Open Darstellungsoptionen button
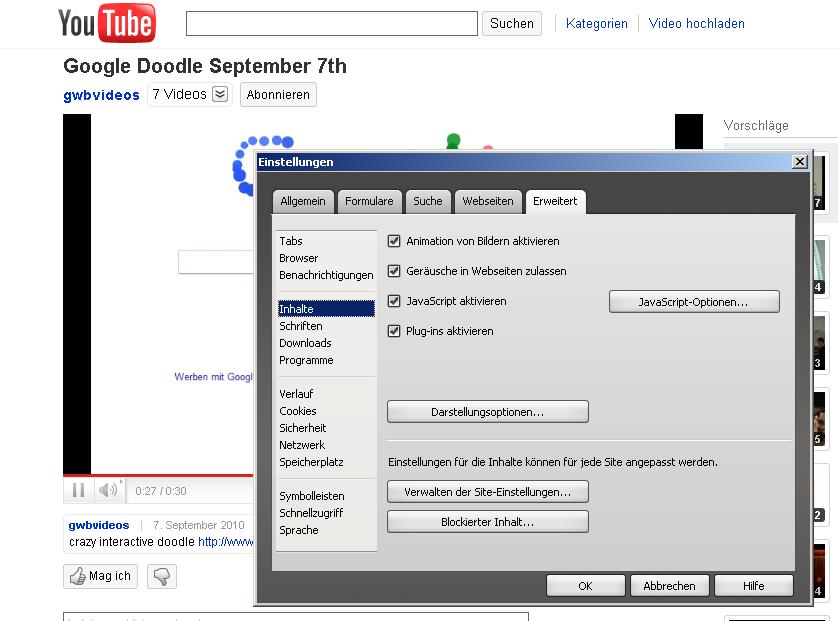Screen dimensions: 838x621 pyautogui.click(x=487, y=412)
